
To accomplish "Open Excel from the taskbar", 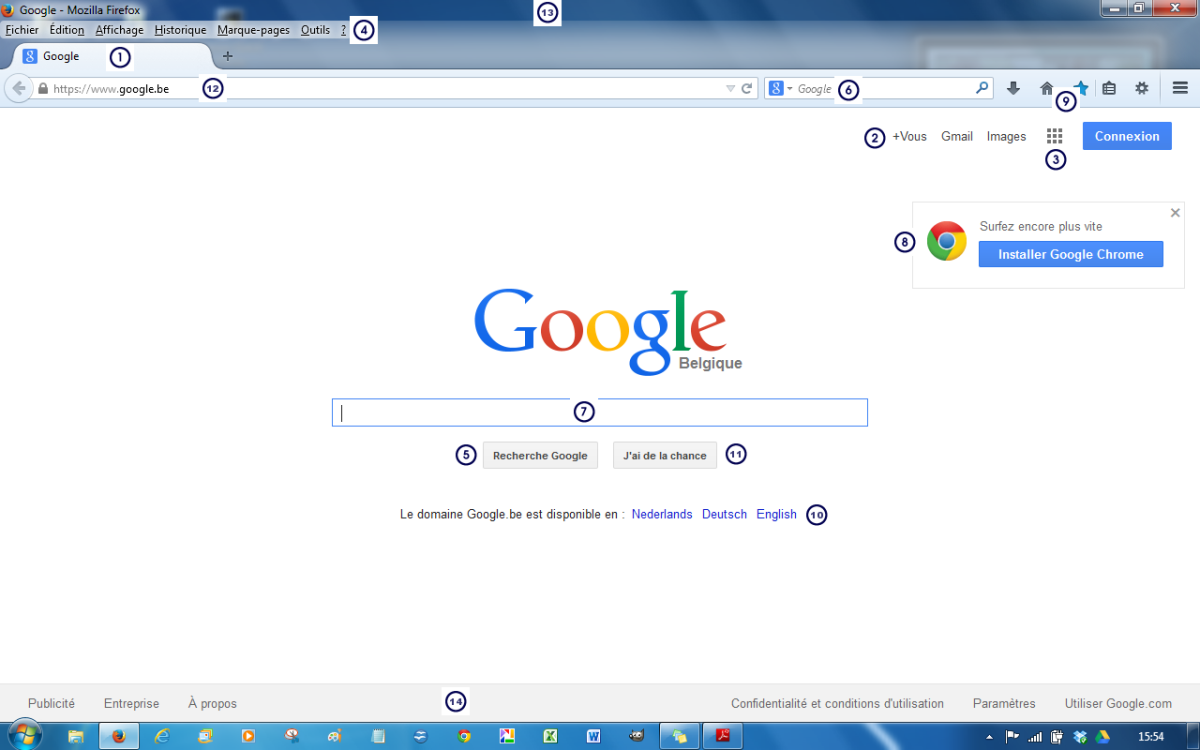I will [x=550, y=736].
